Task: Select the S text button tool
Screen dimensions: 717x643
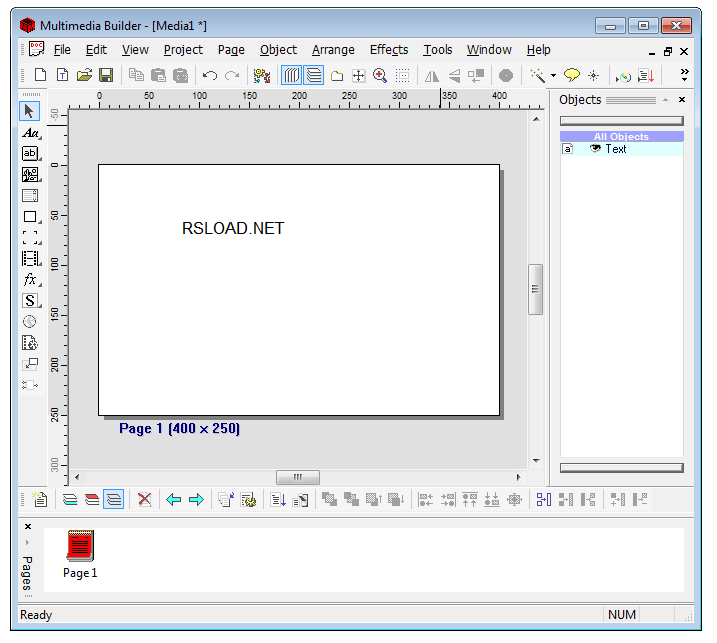Action: pos(31,300)
